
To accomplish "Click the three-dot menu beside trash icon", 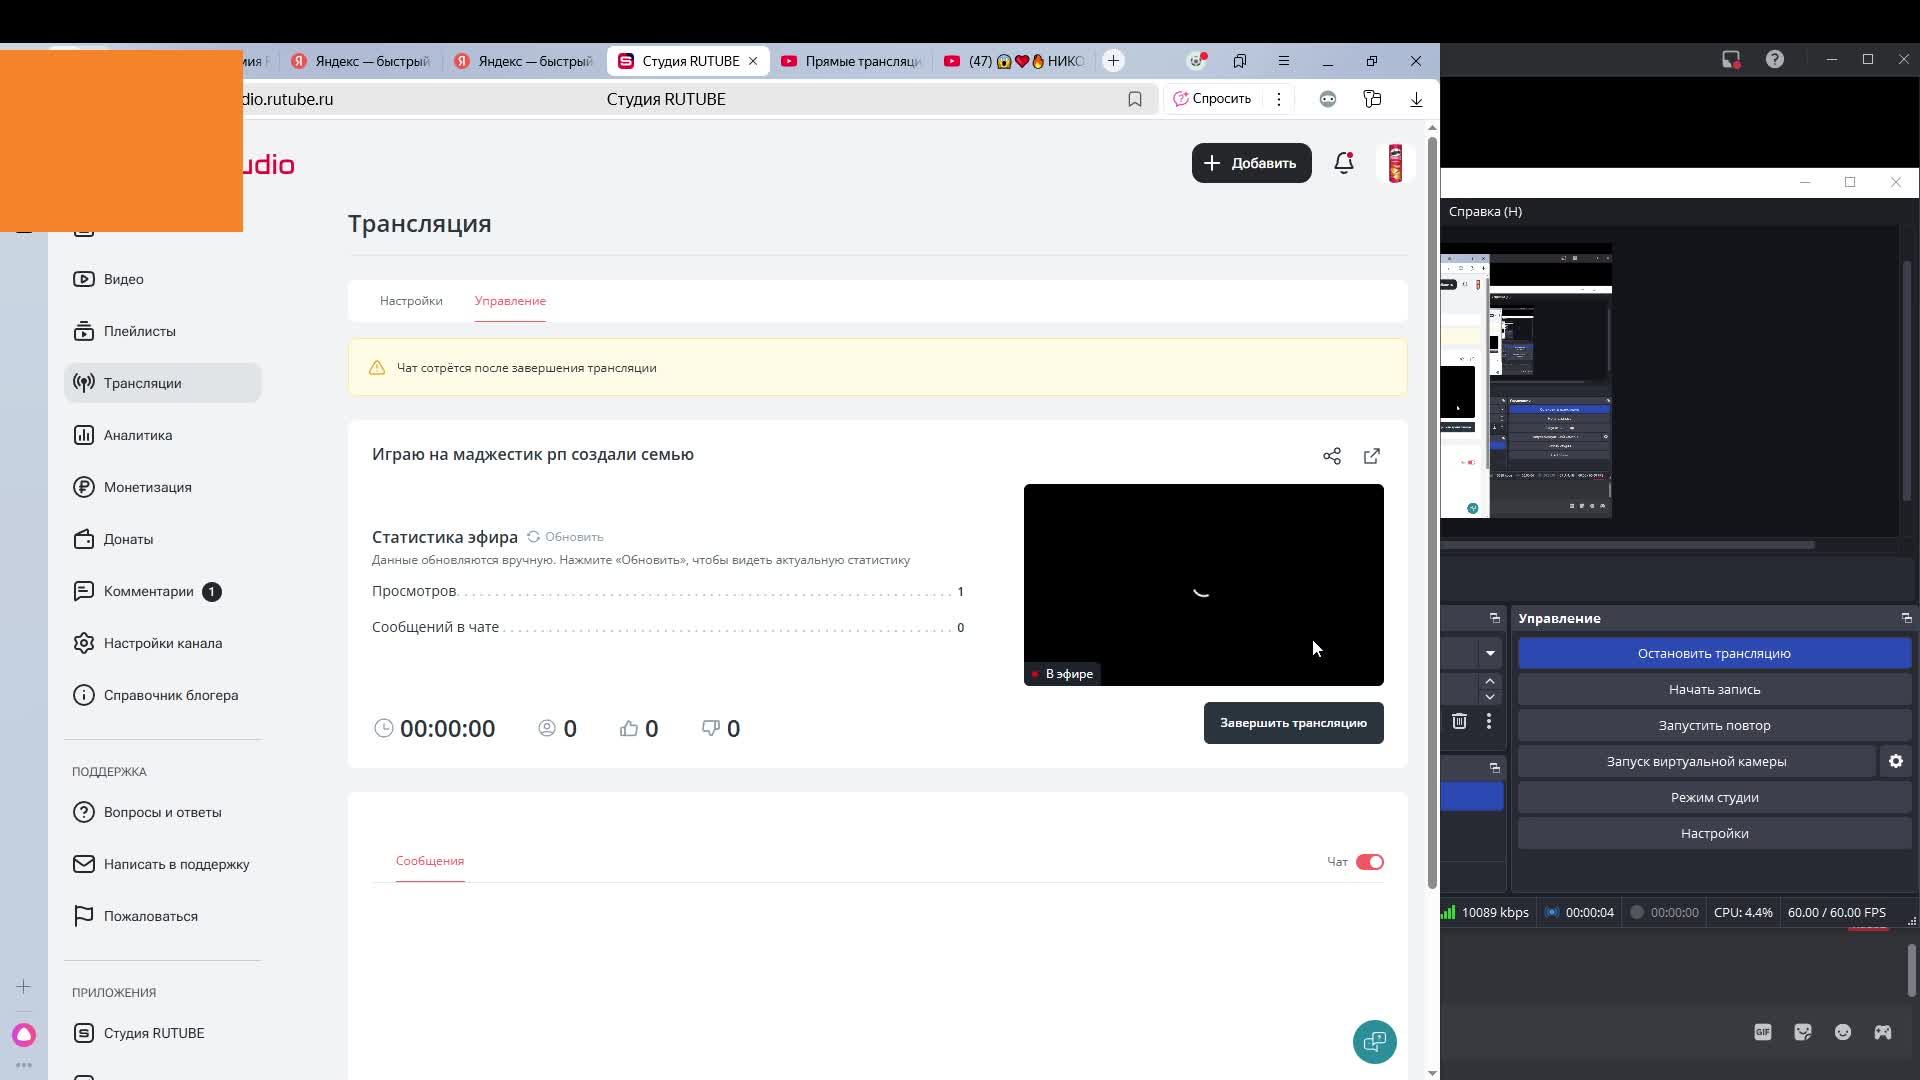I will (1489, 721).
